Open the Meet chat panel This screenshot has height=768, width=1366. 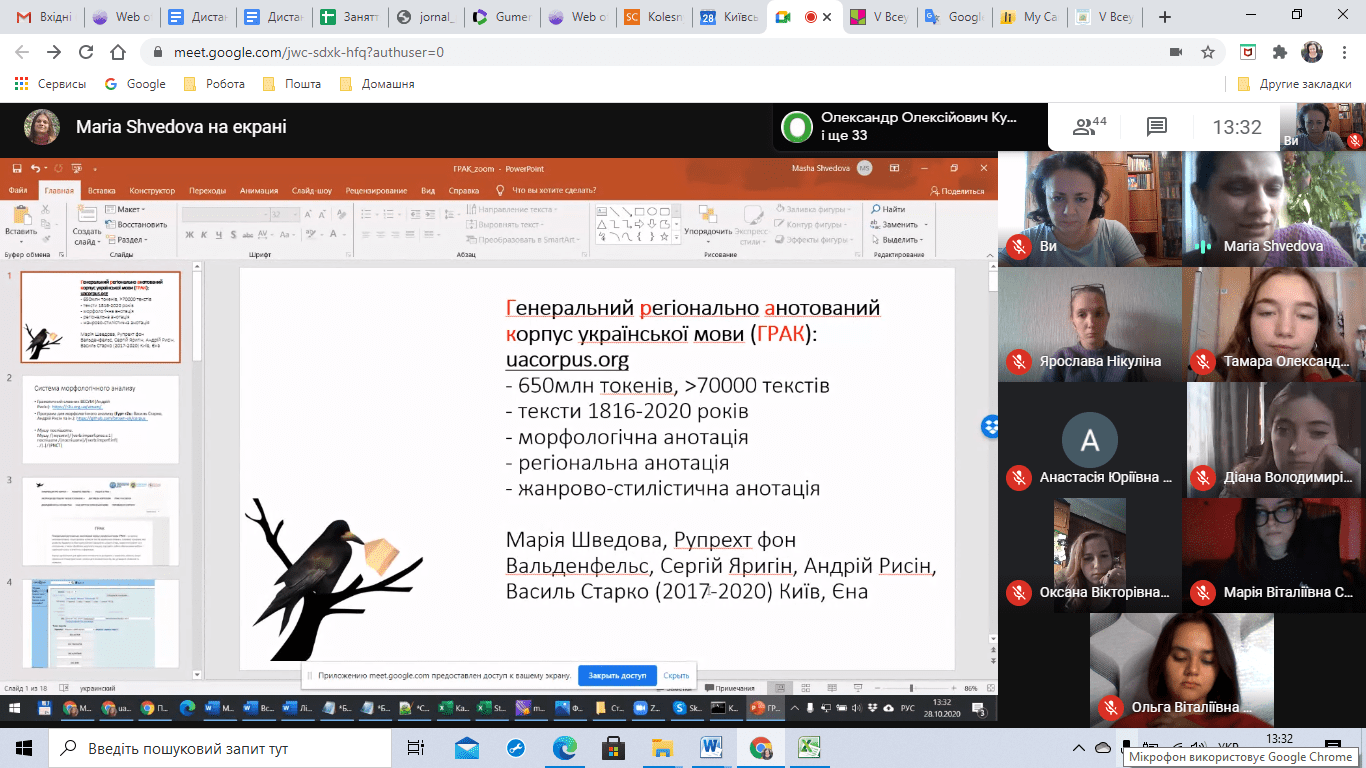coord(1157,127)
